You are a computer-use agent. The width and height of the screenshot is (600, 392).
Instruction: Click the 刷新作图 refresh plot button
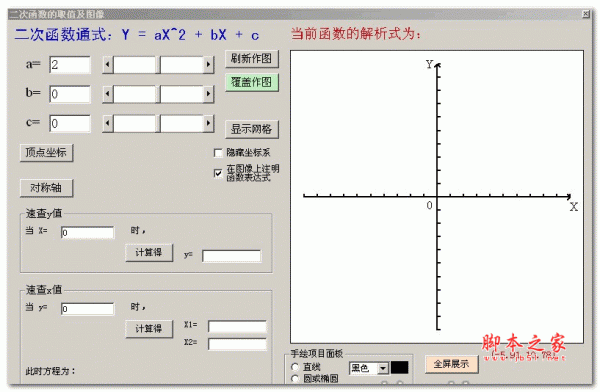click(x=251, y=59)
